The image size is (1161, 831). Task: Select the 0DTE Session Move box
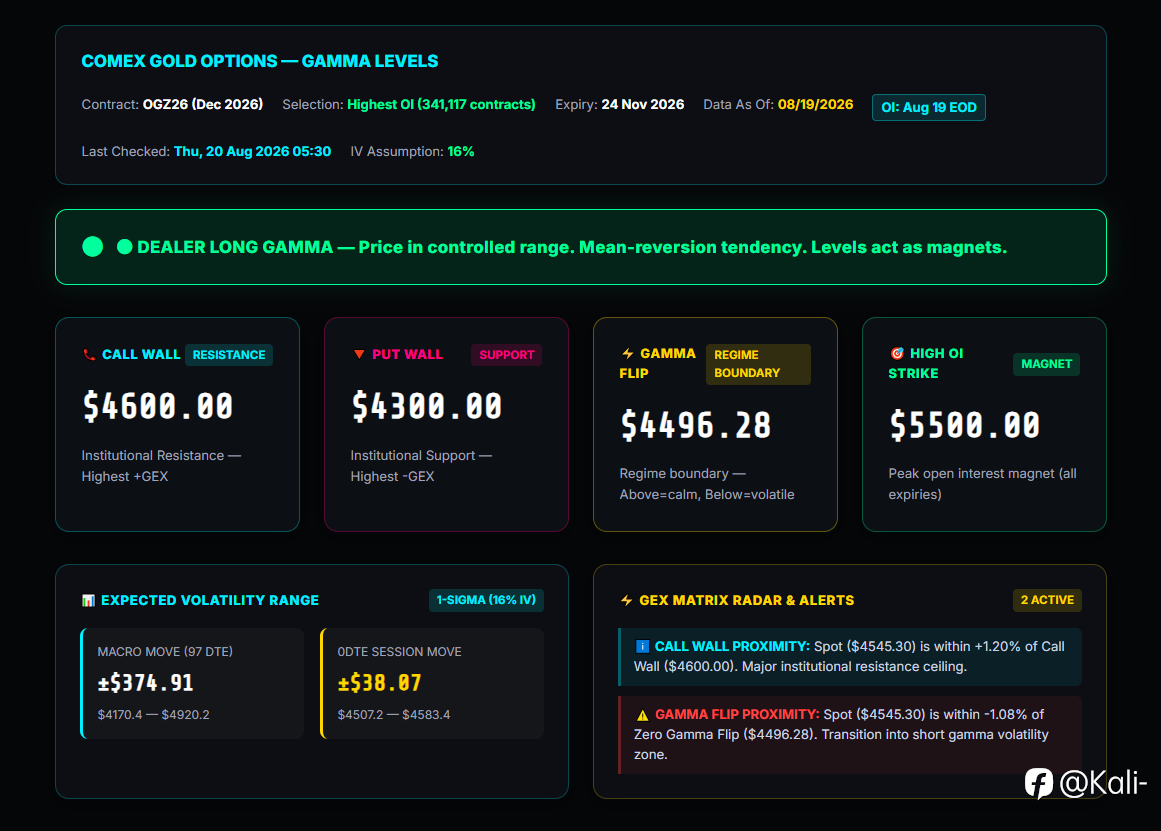click(432, 683)
